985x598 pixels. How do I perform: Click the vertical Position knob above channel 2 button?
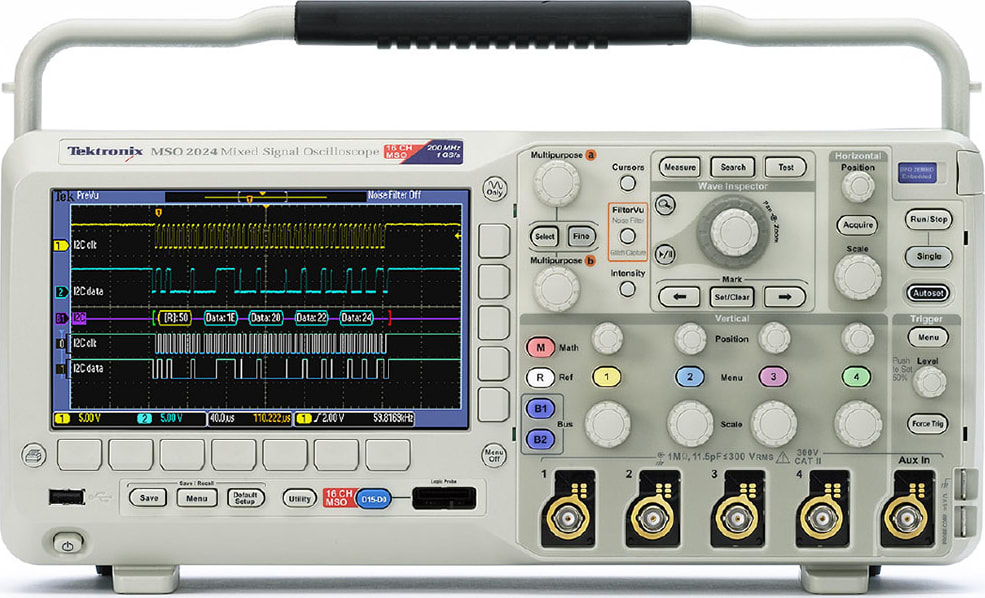click(690, 339)
